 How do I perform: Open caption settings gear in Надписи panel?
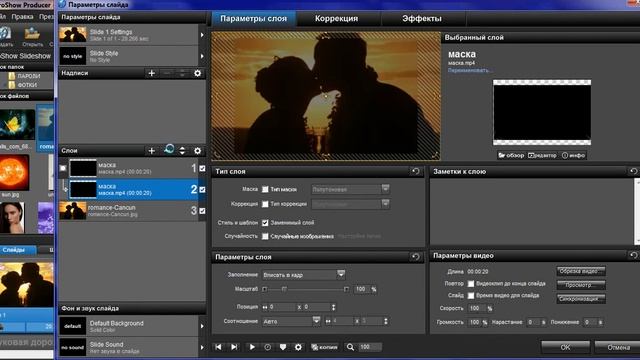[198, 73]
